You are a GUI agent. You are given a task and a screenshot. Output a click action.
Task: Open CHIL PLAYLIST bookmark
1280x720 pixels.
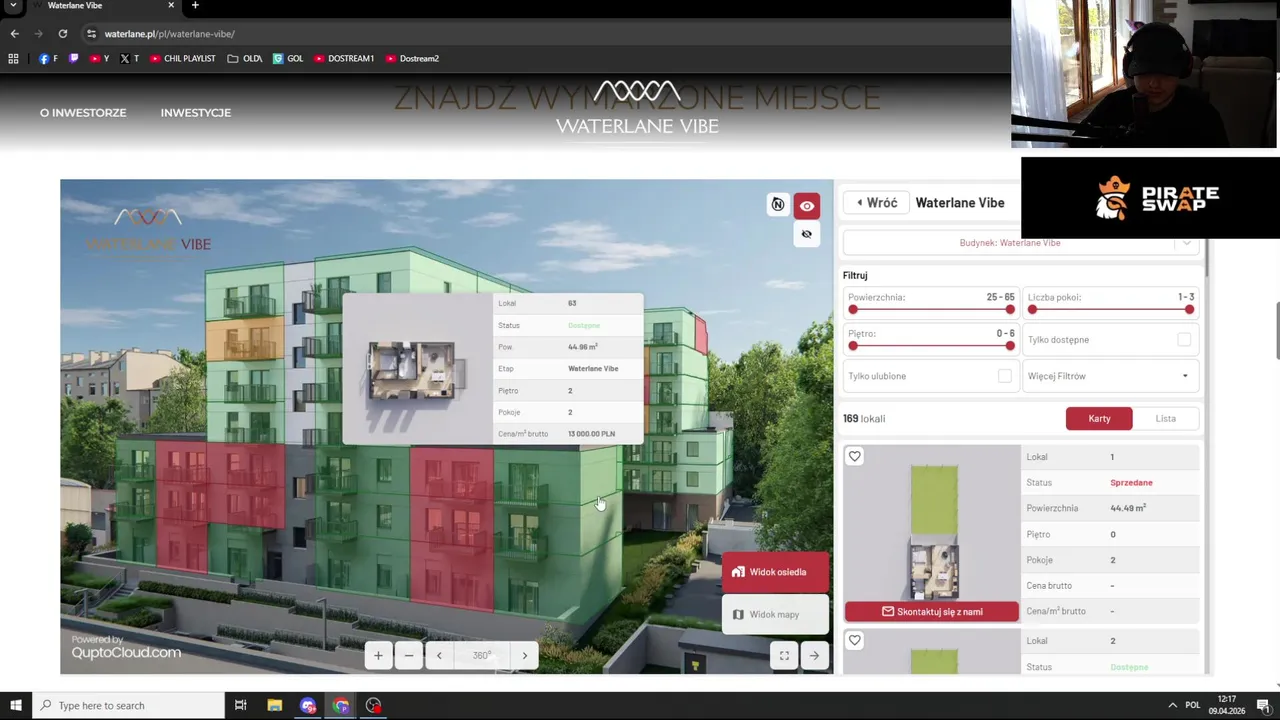click(183, 59)
